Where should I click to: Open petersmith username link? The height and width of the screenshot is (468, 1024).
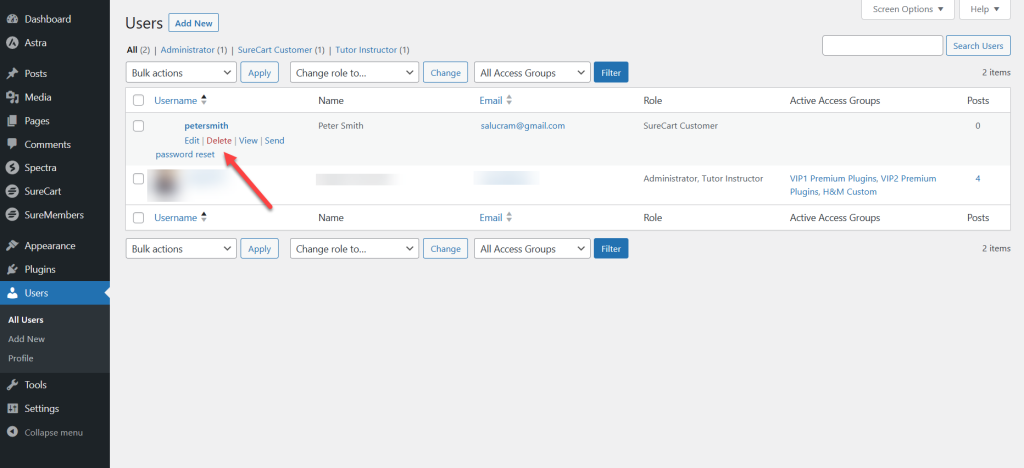point(206,126)
